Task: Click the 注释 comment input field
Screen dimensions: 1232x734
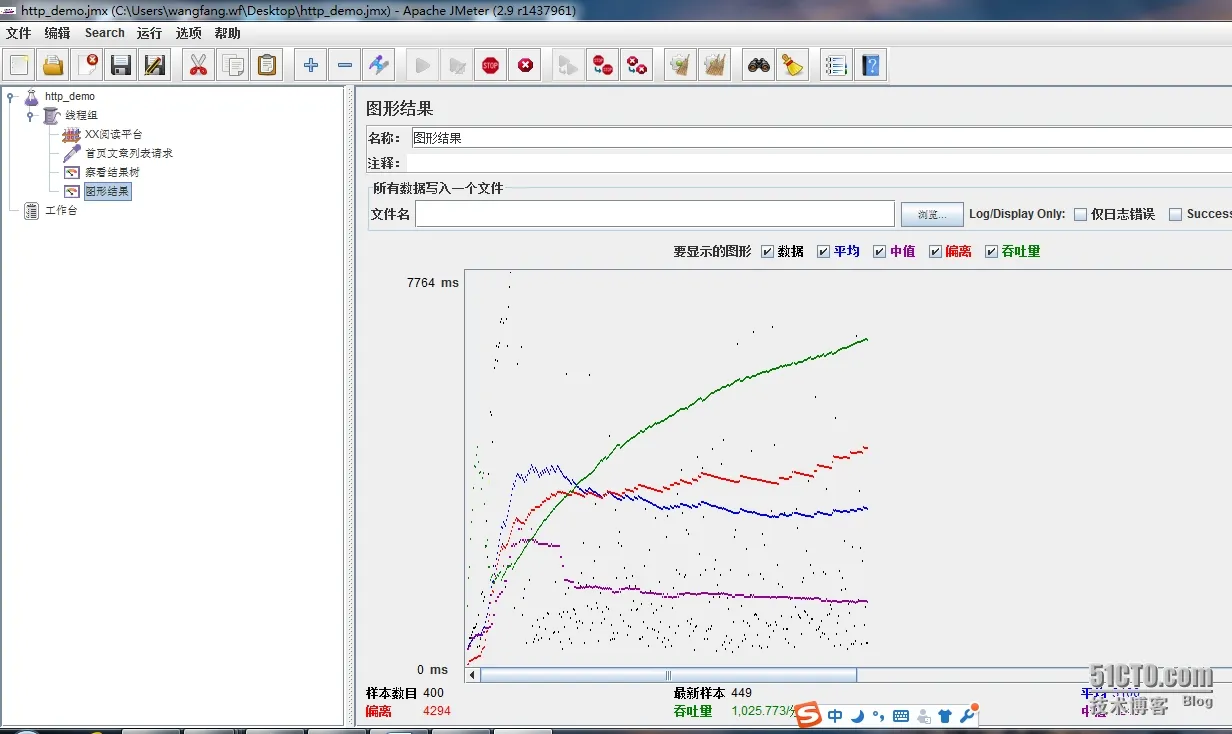Action: (x=821, y=162)
